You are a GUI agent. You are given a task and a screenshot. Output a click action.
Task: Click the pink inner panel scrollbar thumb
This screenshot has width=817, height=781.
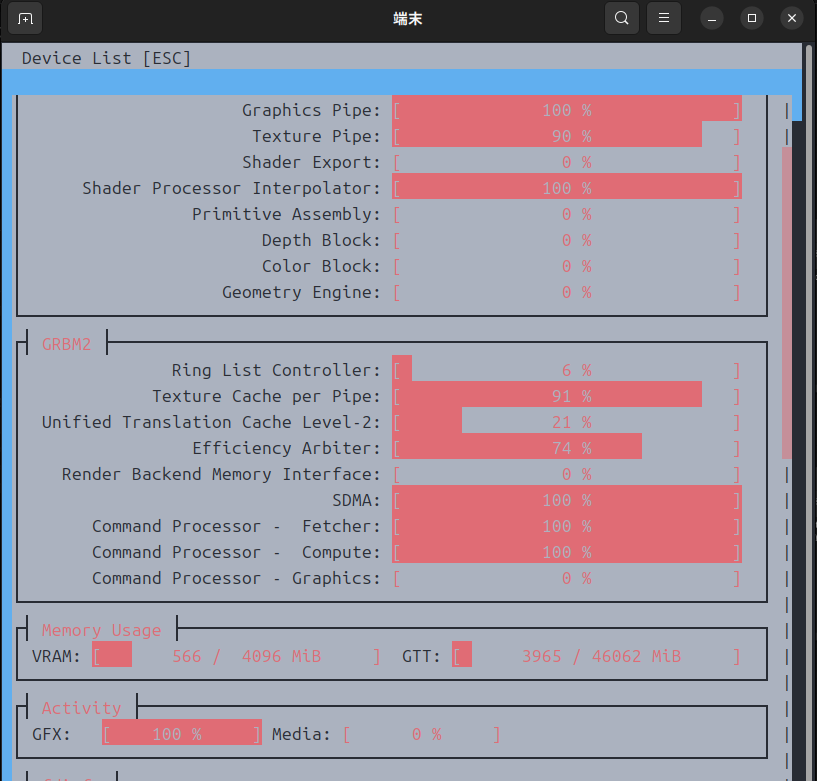pos(787,300)
